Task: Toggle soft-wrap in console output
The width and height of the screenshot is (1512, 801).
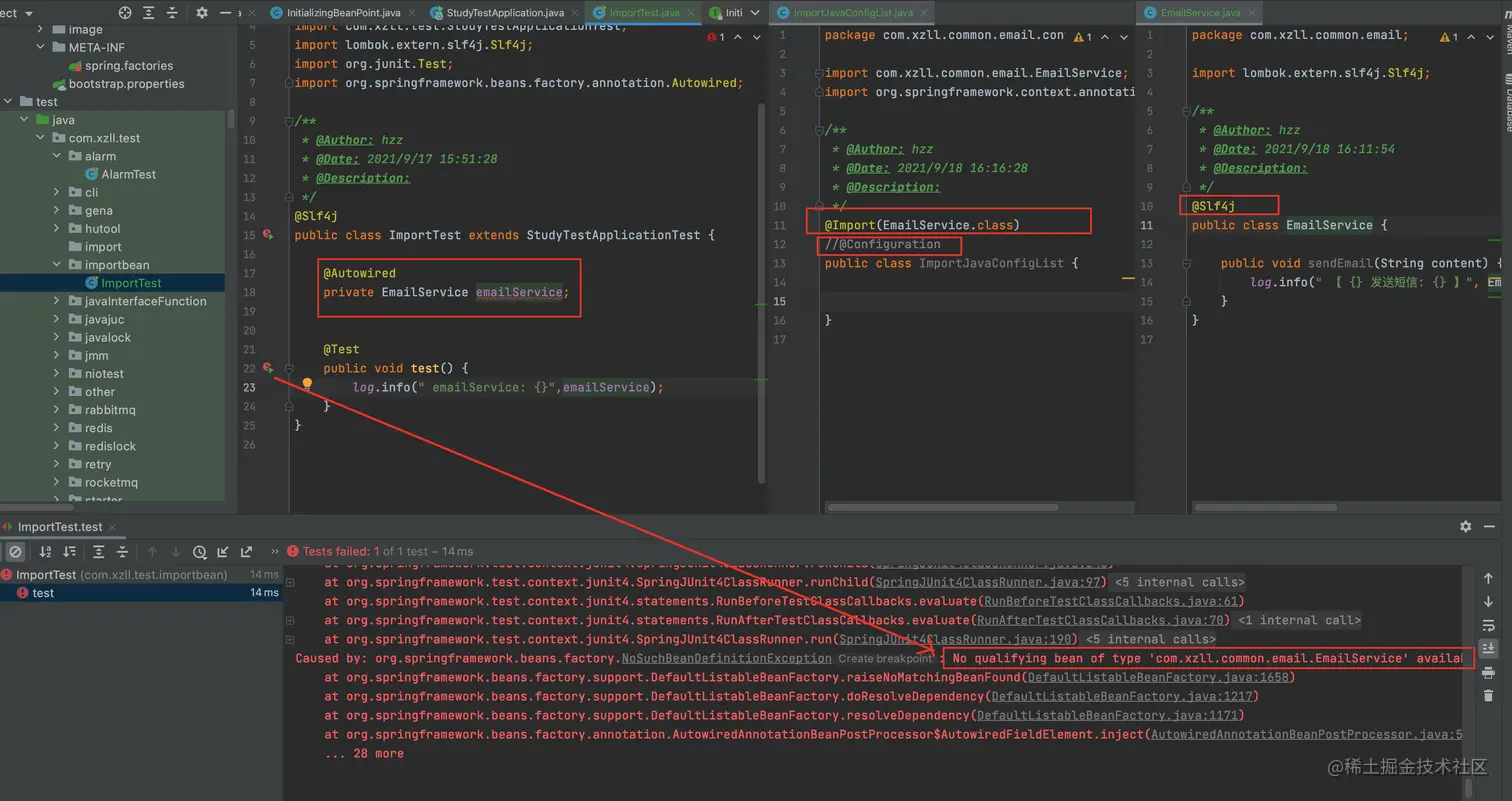Action: coord(1488,625)
